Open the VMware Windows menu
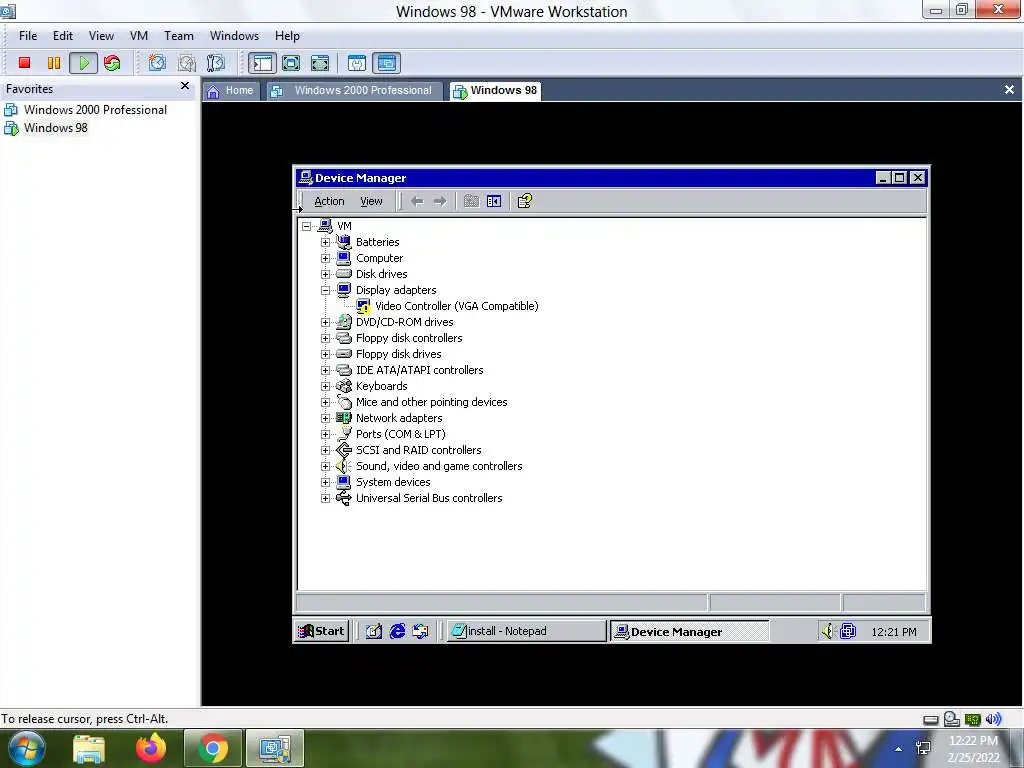The width and height of the screenshot is (1024, 768). click(x=234, y=36)
